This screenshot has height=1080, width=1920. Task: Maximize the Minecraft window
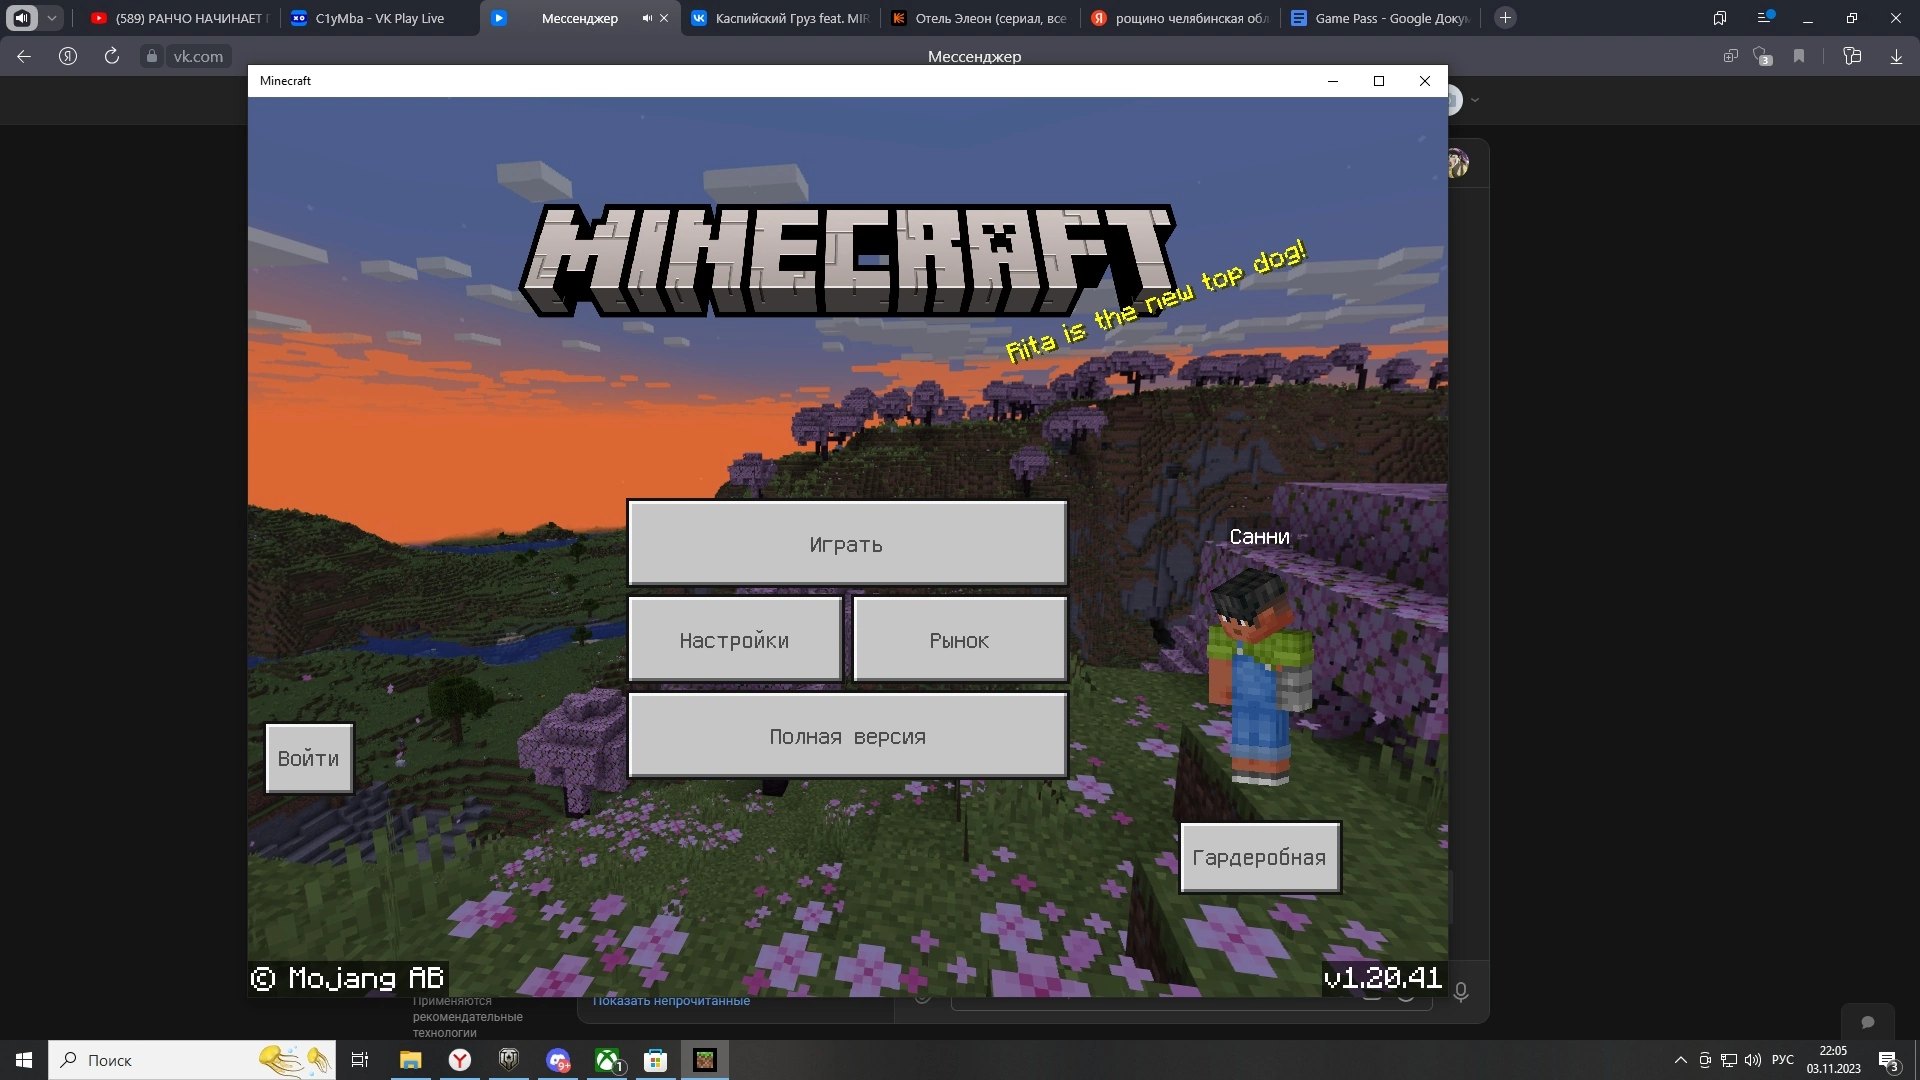[x=1379, y=81]
